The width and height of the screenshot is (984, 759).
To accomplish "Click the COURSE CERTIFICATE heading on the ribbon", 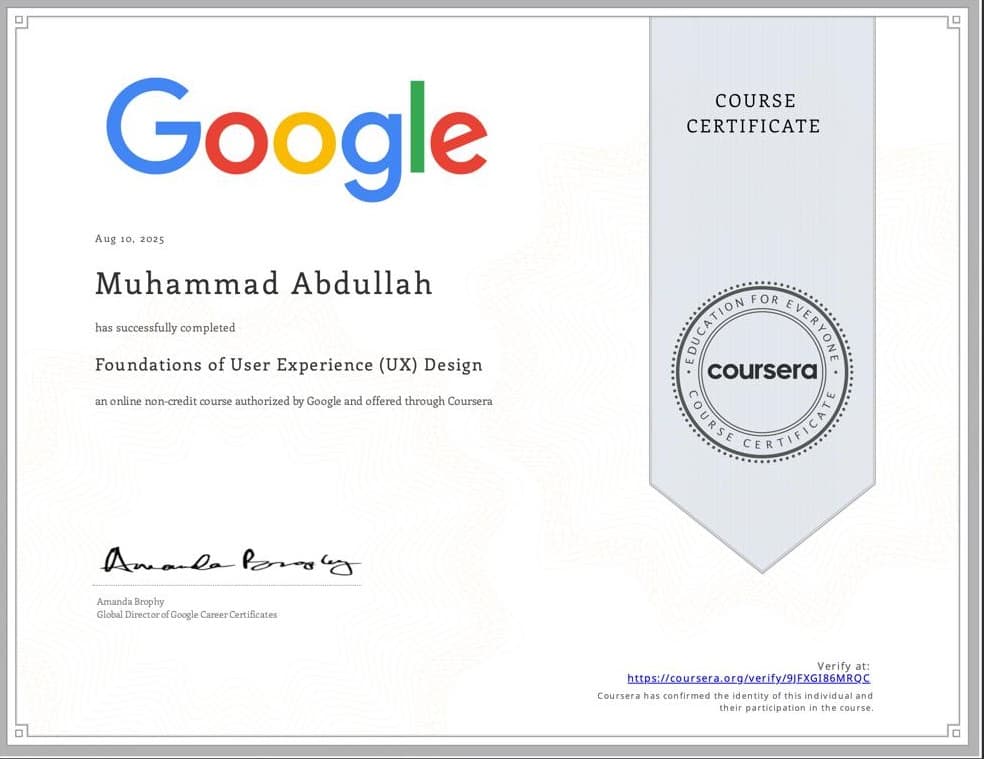I will pos(755,113).
